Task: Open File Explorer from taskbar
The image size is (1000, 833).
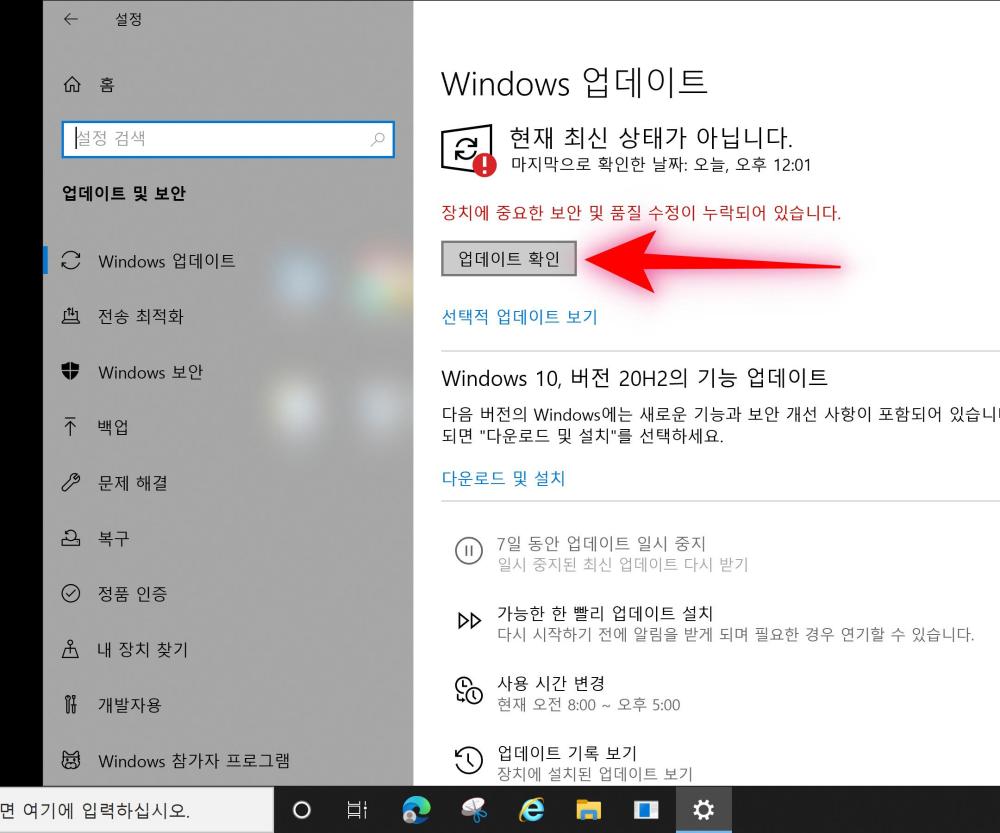Action: [589, 810]
